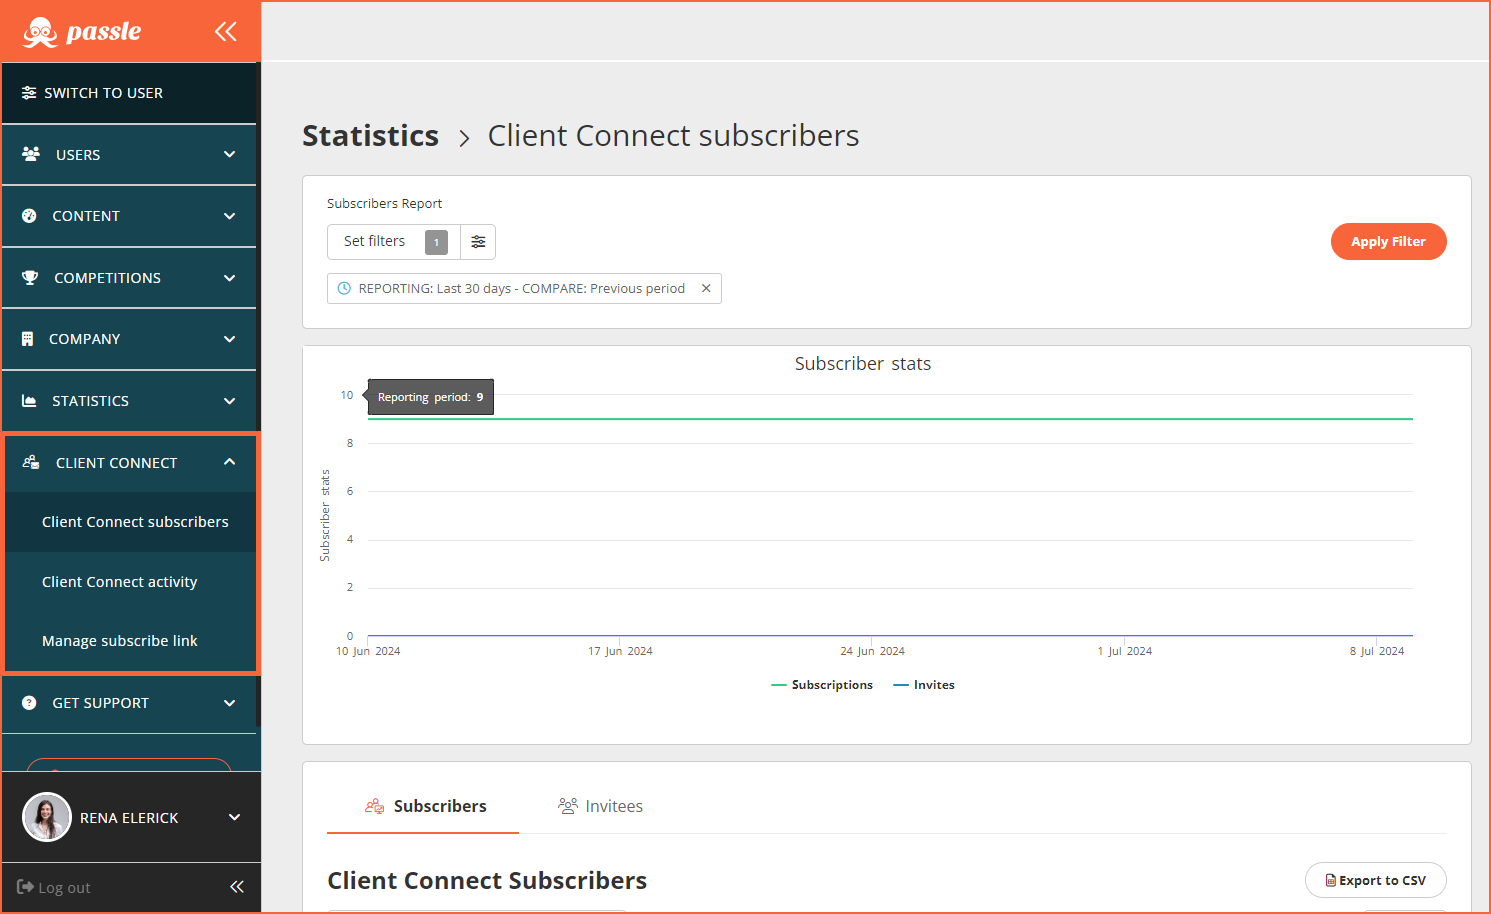
Task: Collapse sidebar with top double-chevron icon
Action: pyautogui.click(x=226, y=32)
